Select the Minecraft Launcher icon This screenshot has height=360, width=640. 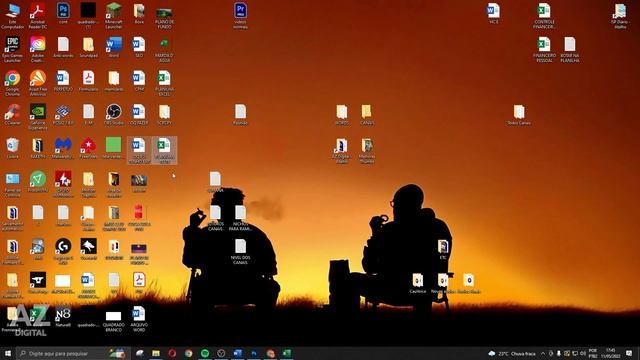pyautogui.click(x=113, y=16)
